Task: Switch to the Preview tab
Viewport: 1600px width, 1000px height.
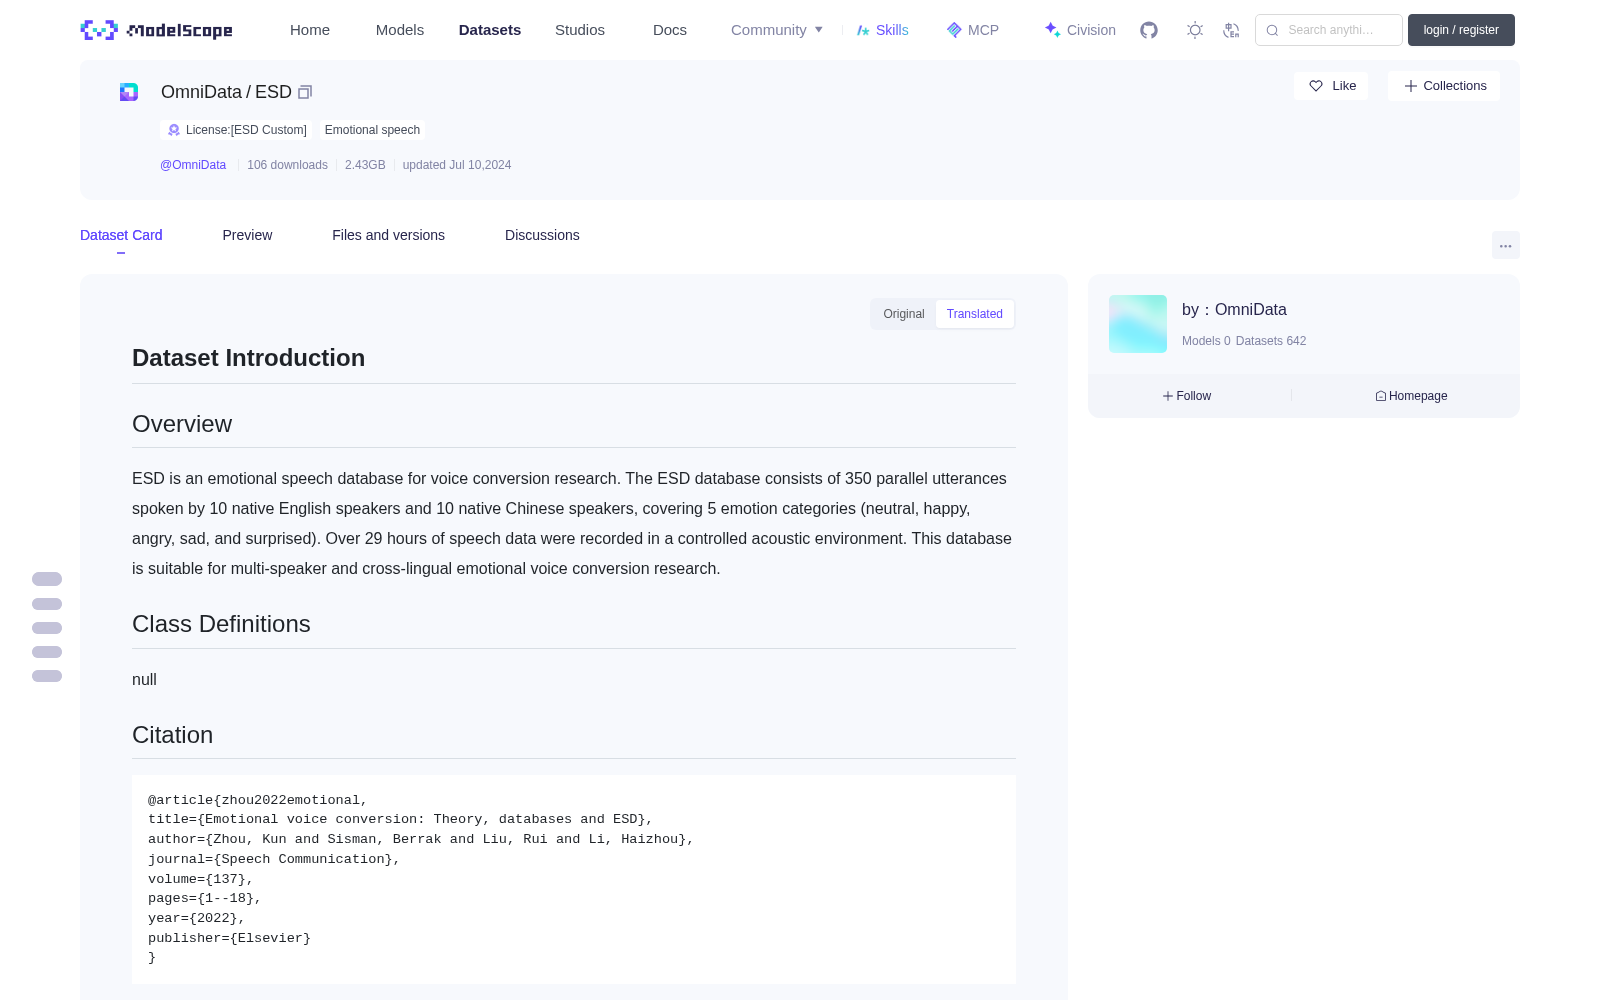Action: (247, 235)
